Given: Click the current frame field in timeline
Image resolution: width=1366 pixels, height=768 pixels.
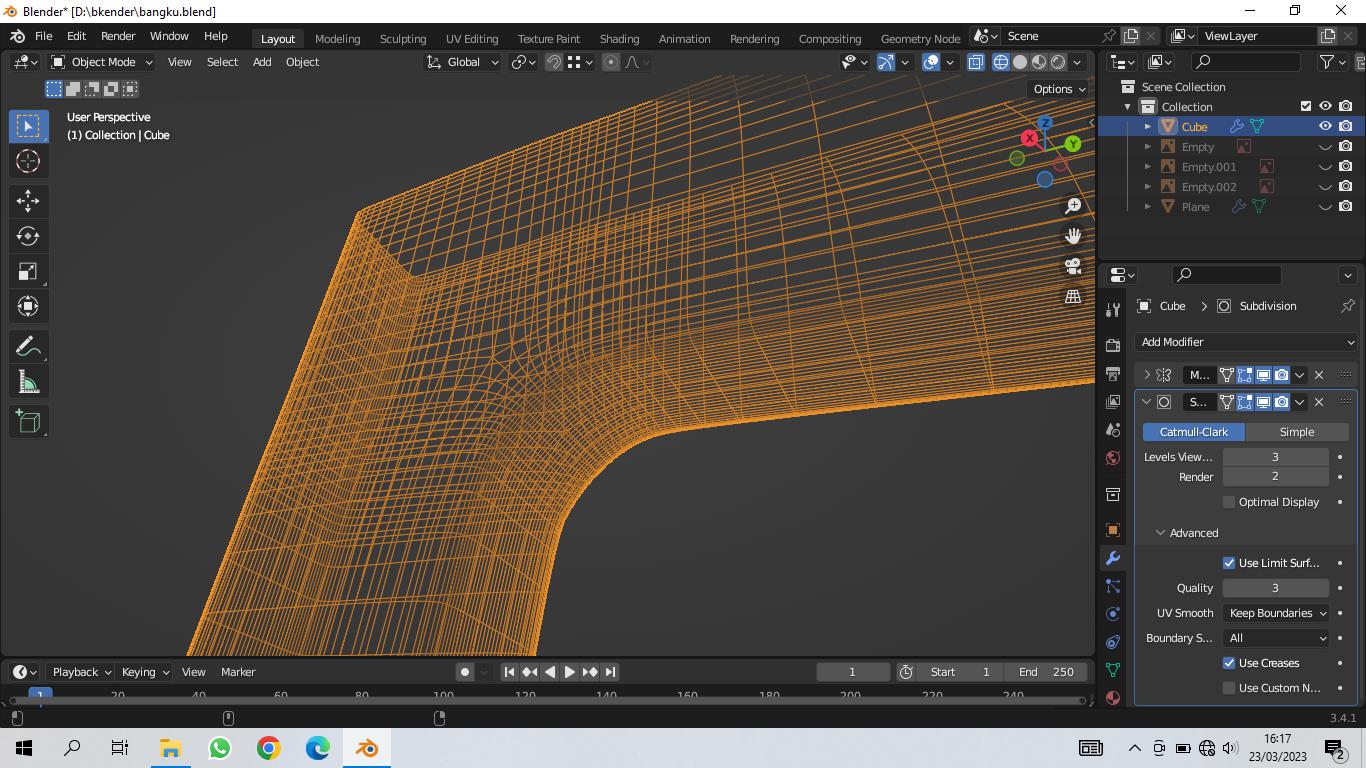Looking at the screenshot, I should 852,671.
